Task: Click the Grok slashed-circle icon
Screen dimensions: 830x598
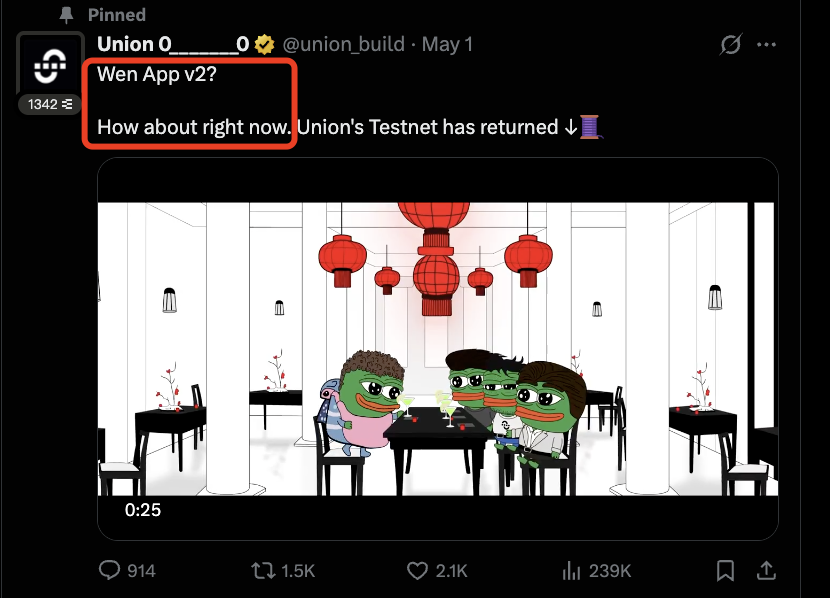Action: coord(730,44)
